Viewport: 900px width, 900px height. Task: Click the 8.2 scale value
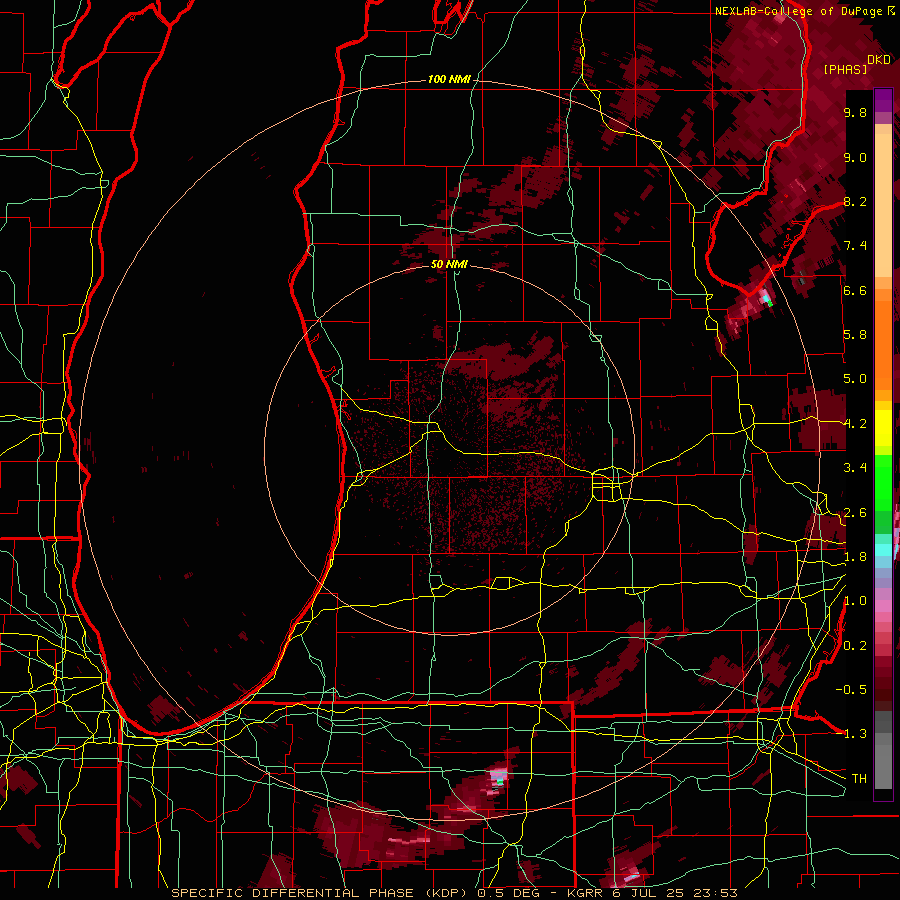click(855, 201)
